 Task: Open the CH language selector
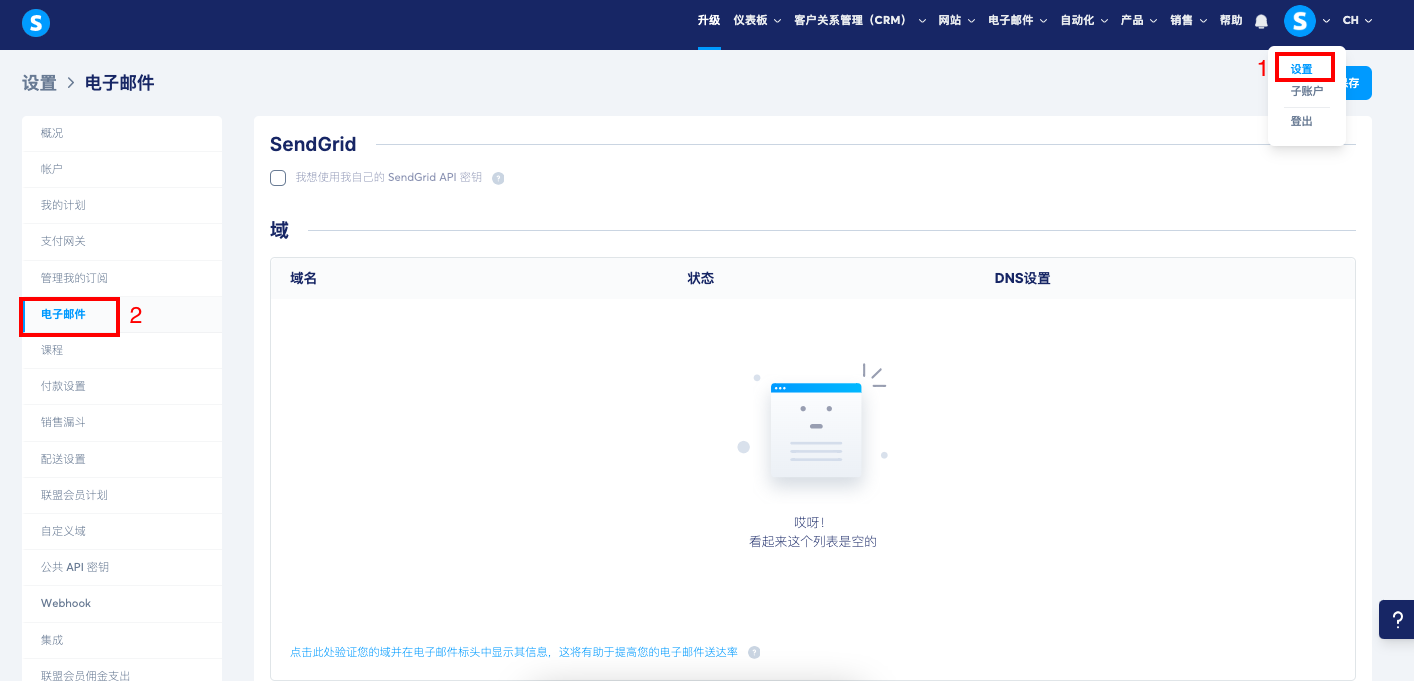coord(1357,20)
